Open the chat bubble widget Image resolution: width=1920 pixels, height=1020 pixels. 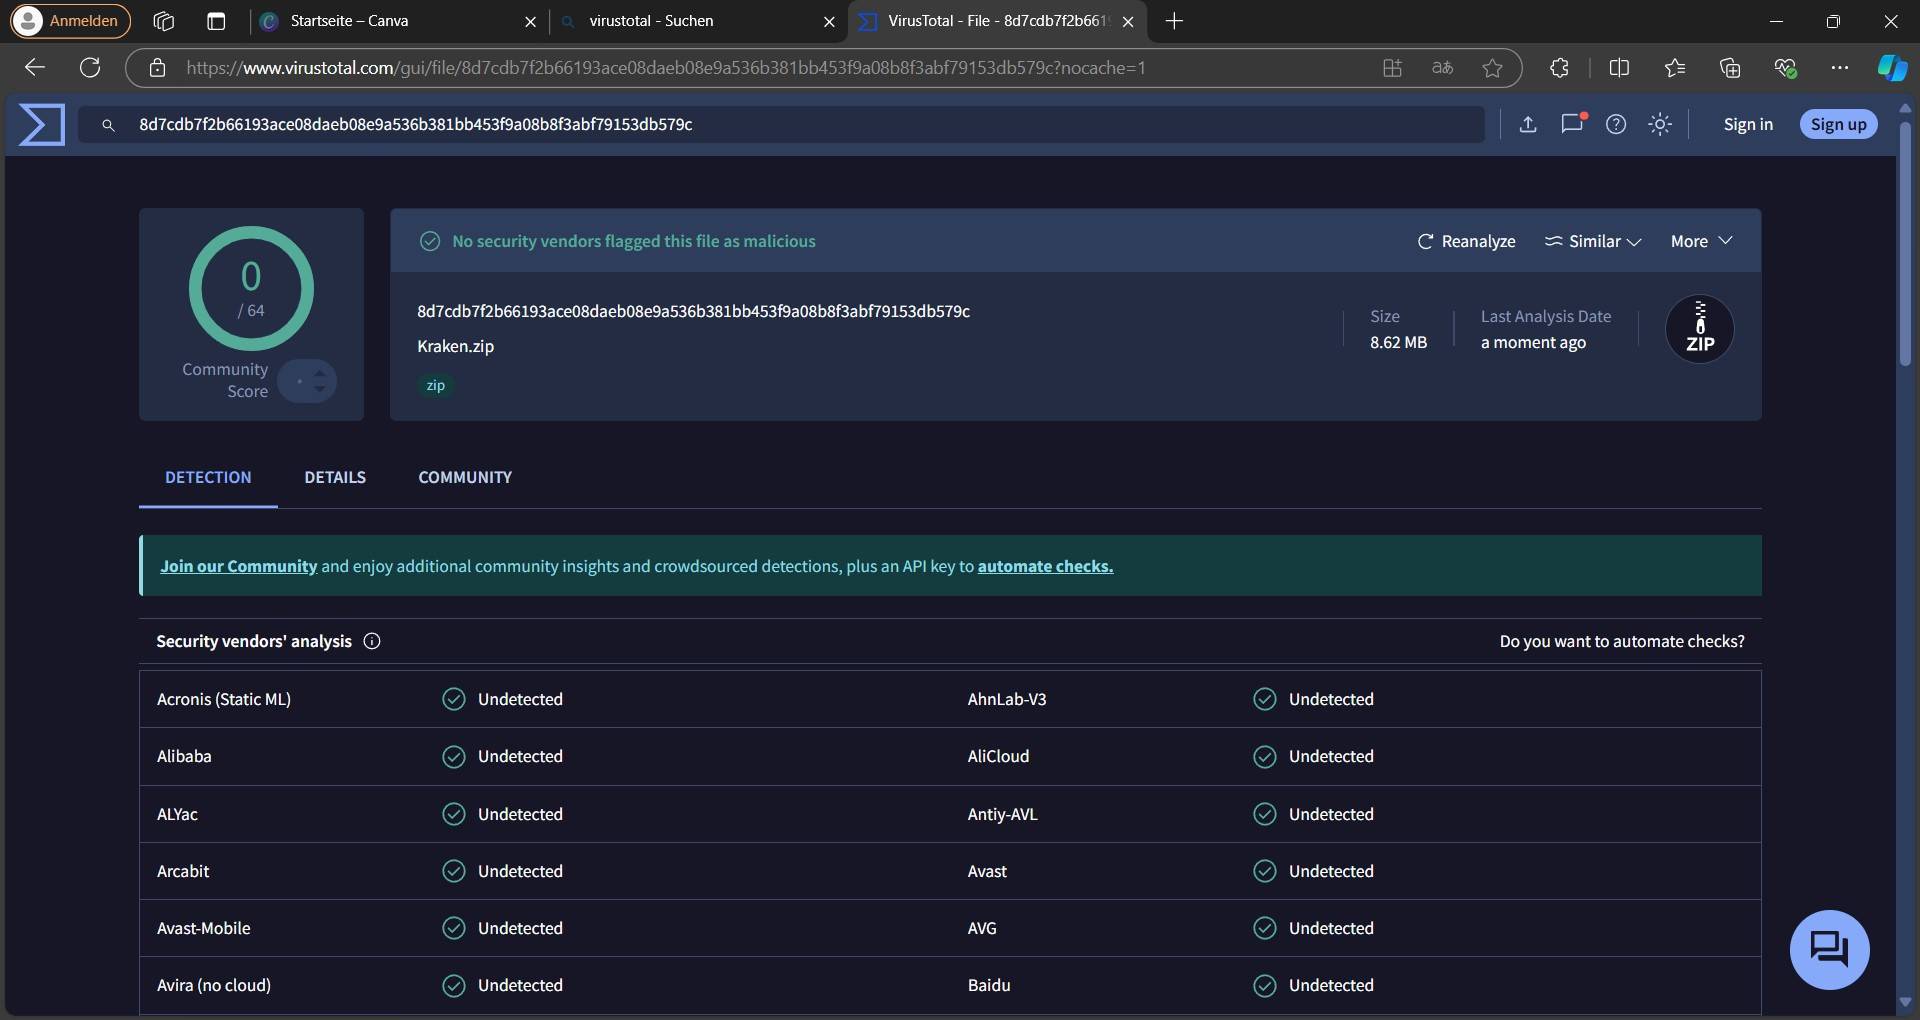click(1829, 949)
